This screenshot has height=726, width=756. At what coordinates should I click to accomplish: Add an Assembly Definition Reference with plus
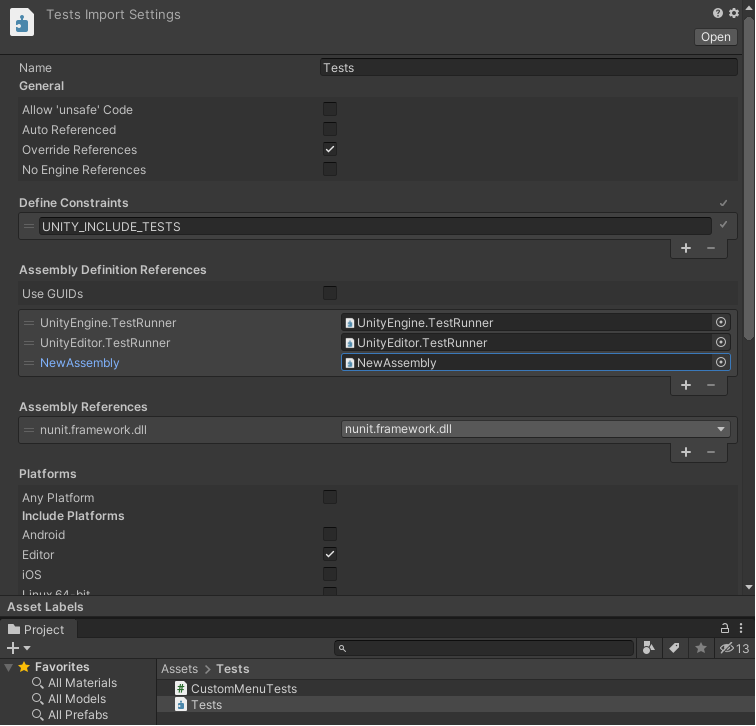(x=686, y=385)
